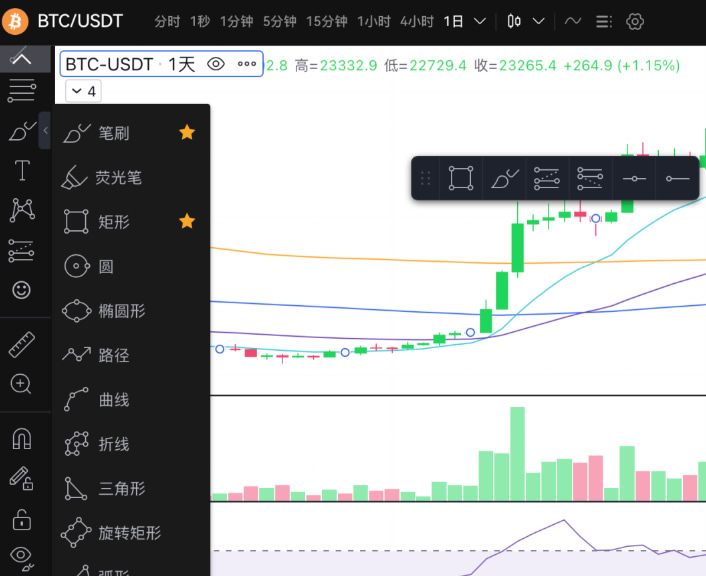Choose 圆 circle from the menu

point(131,266)
